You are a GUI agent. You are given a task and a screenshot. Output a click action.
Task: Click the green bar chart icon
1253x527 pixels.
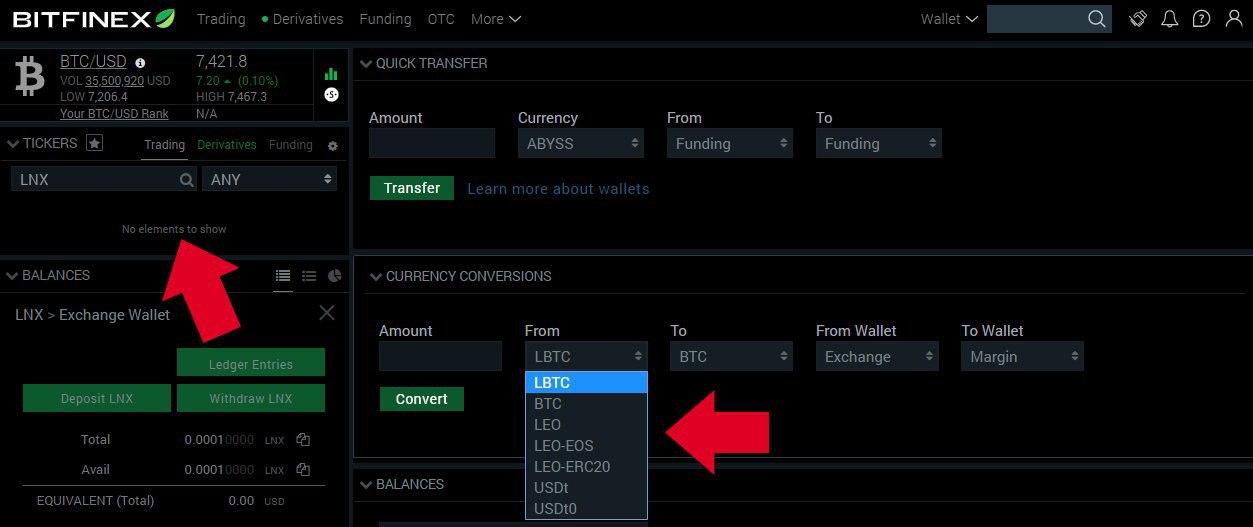(x=331, y=73)
